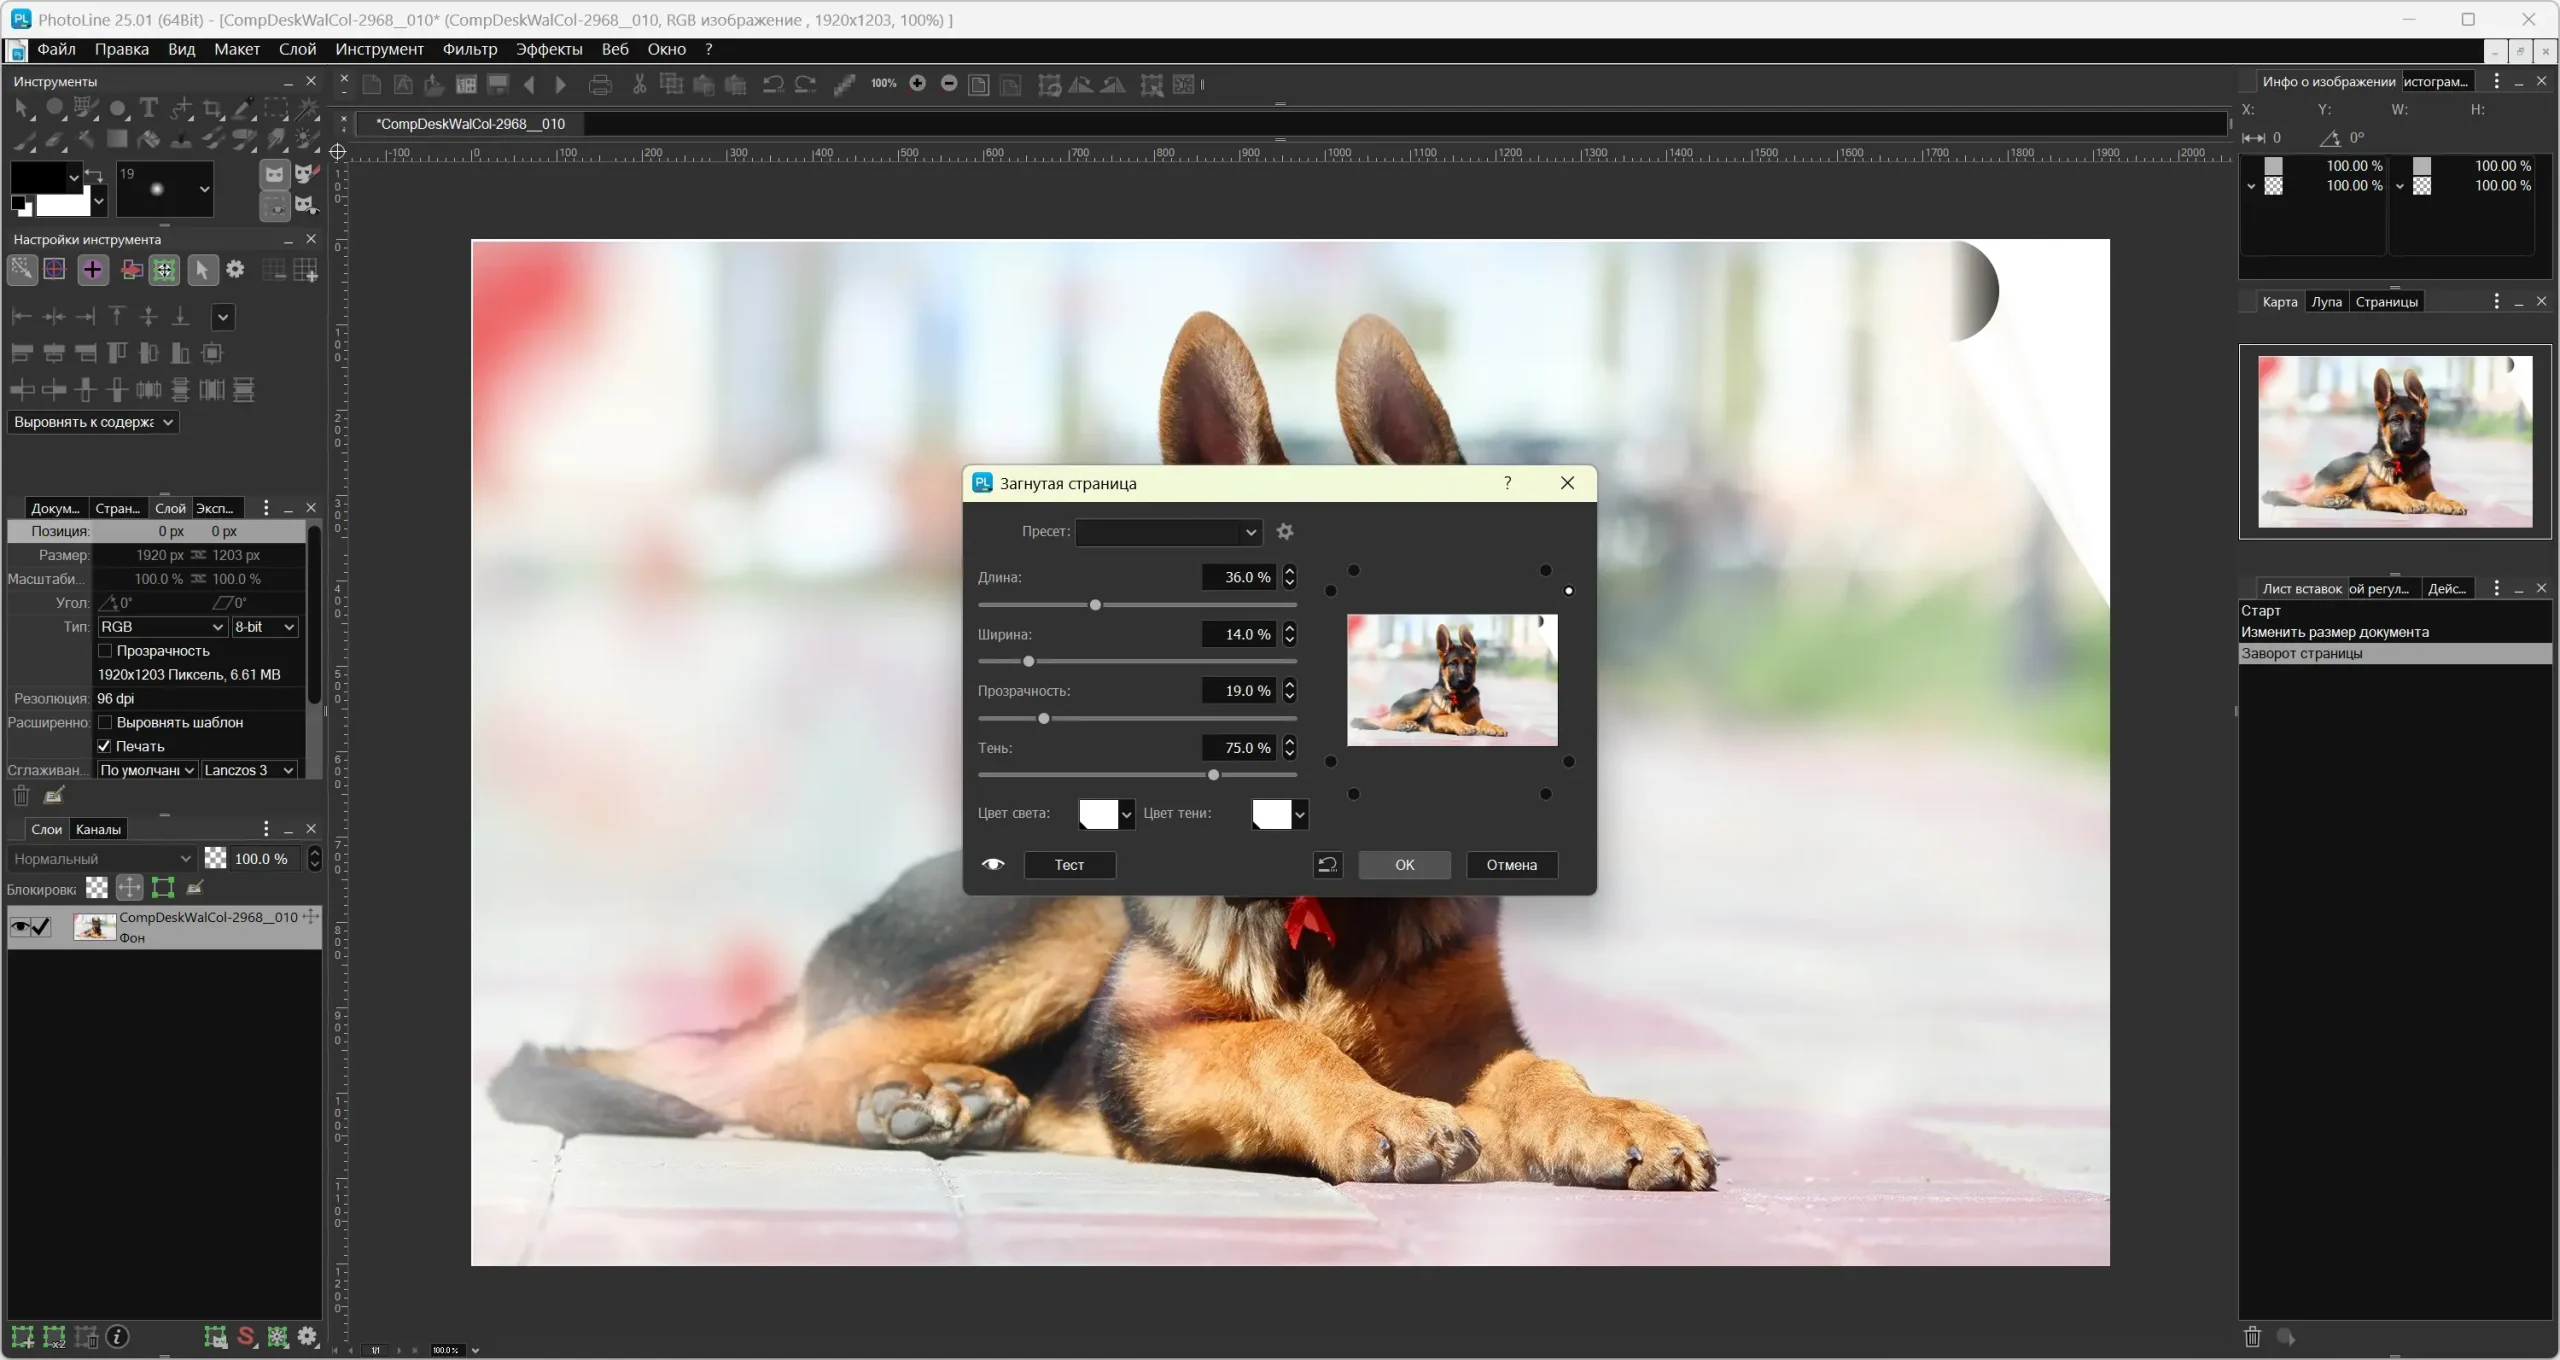This screenshot has width=2560, height=1360.
Task: Open preset settings gear in dialog
Action: click(x=1285, y=532)
